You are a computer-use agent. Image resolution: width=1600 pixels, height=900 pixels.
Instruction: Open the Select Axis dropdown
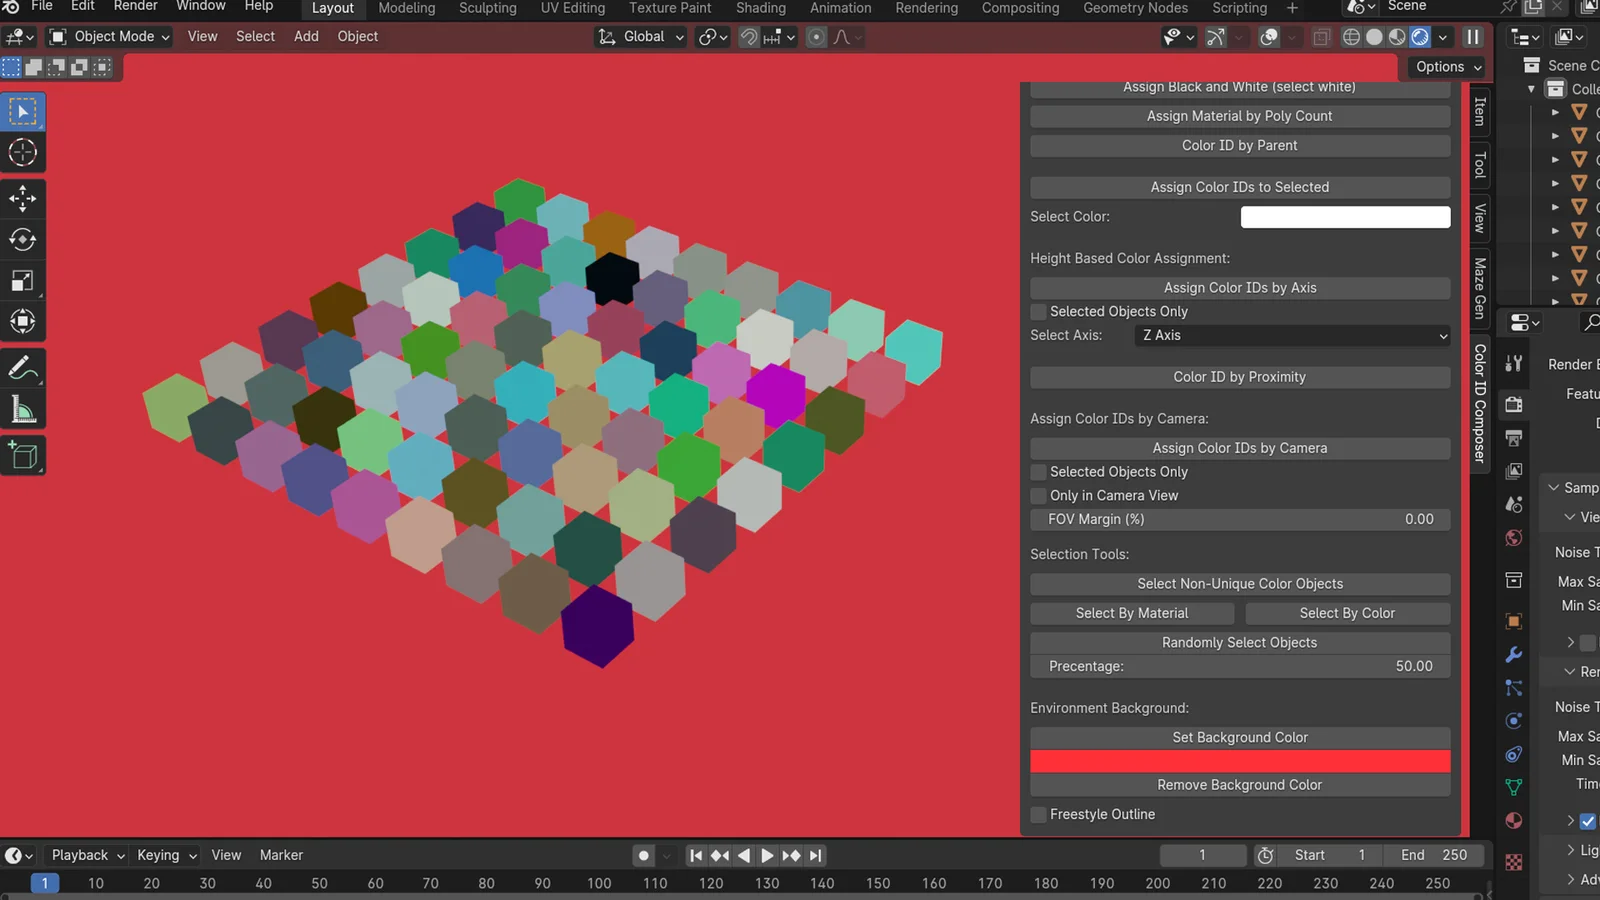click(x=1291, y=335)
